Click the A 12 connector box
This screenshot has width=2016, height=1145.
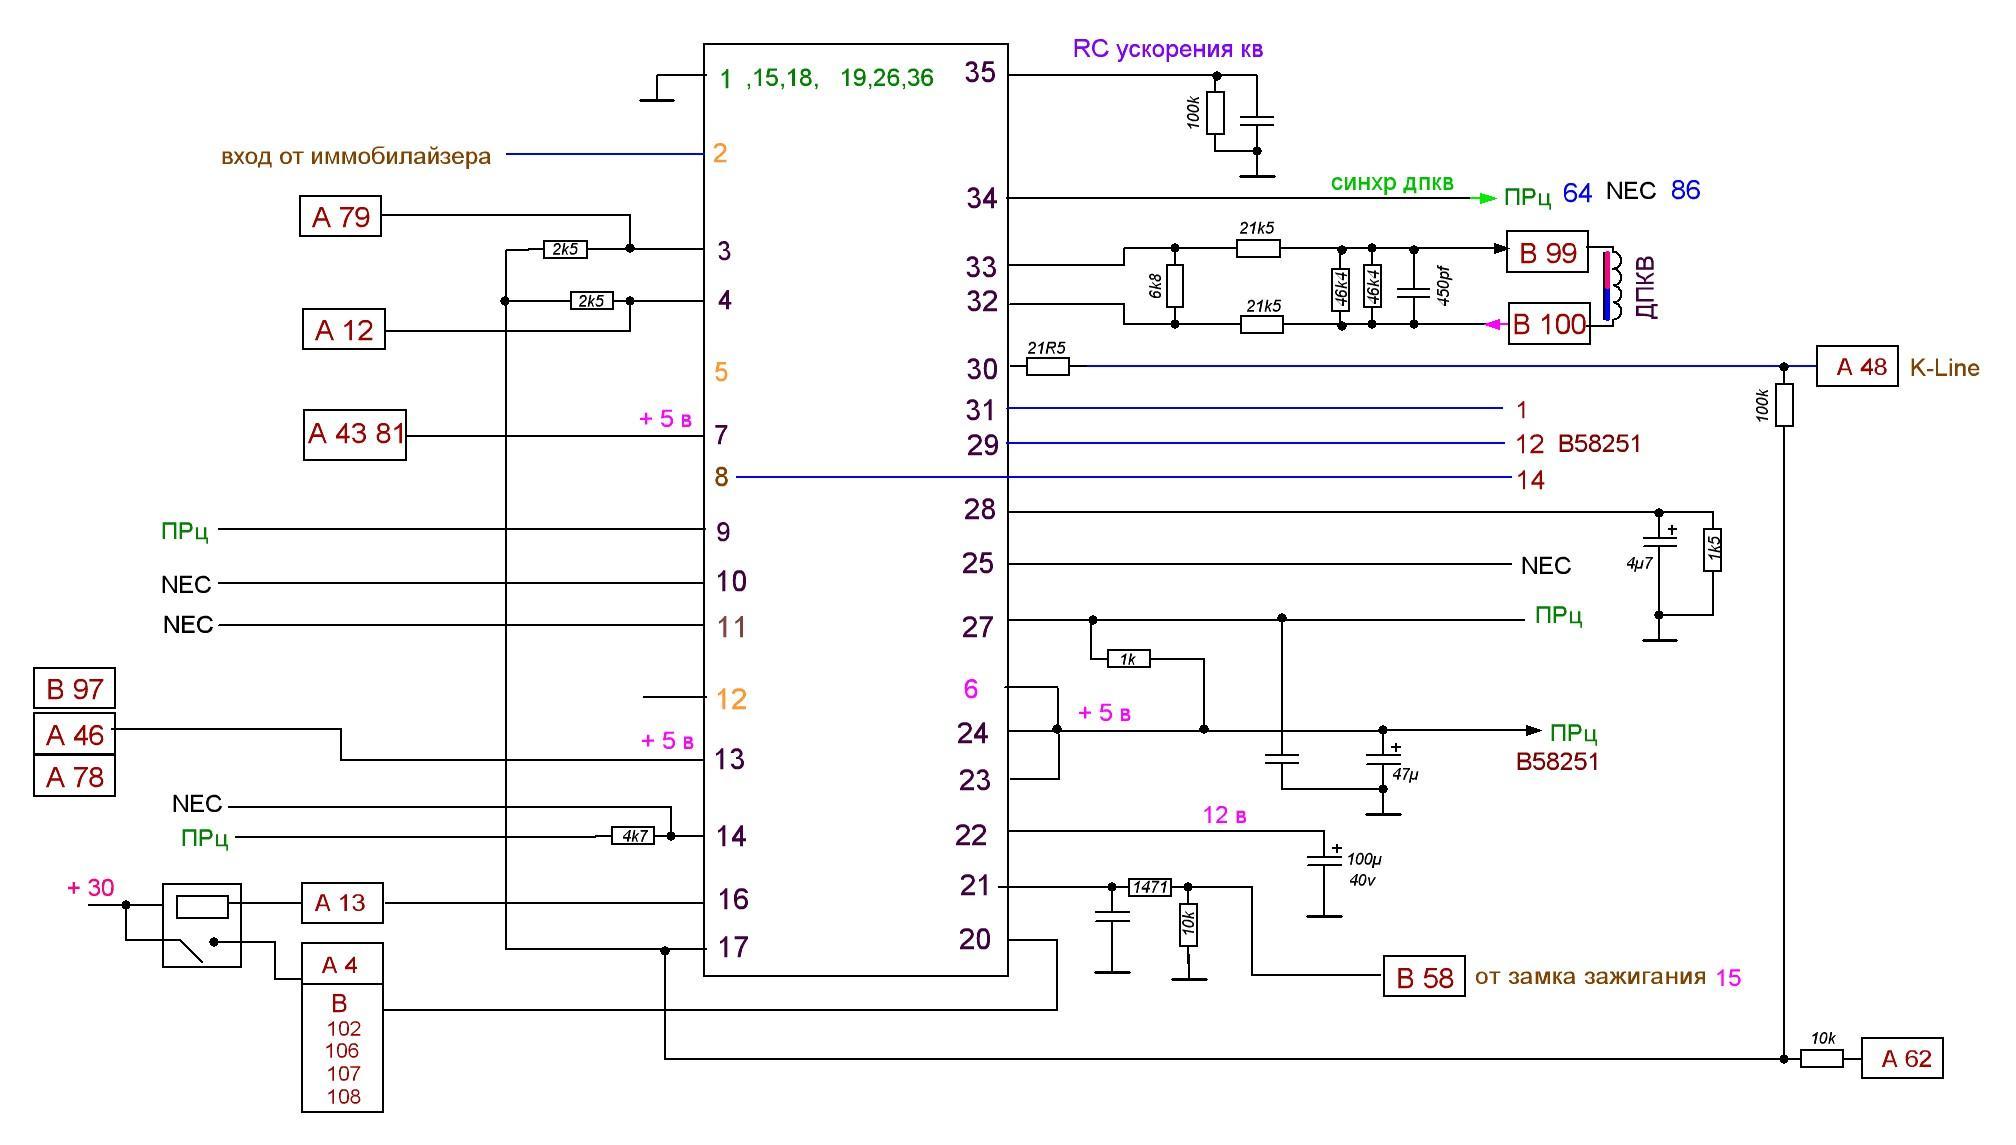[343, 329]
